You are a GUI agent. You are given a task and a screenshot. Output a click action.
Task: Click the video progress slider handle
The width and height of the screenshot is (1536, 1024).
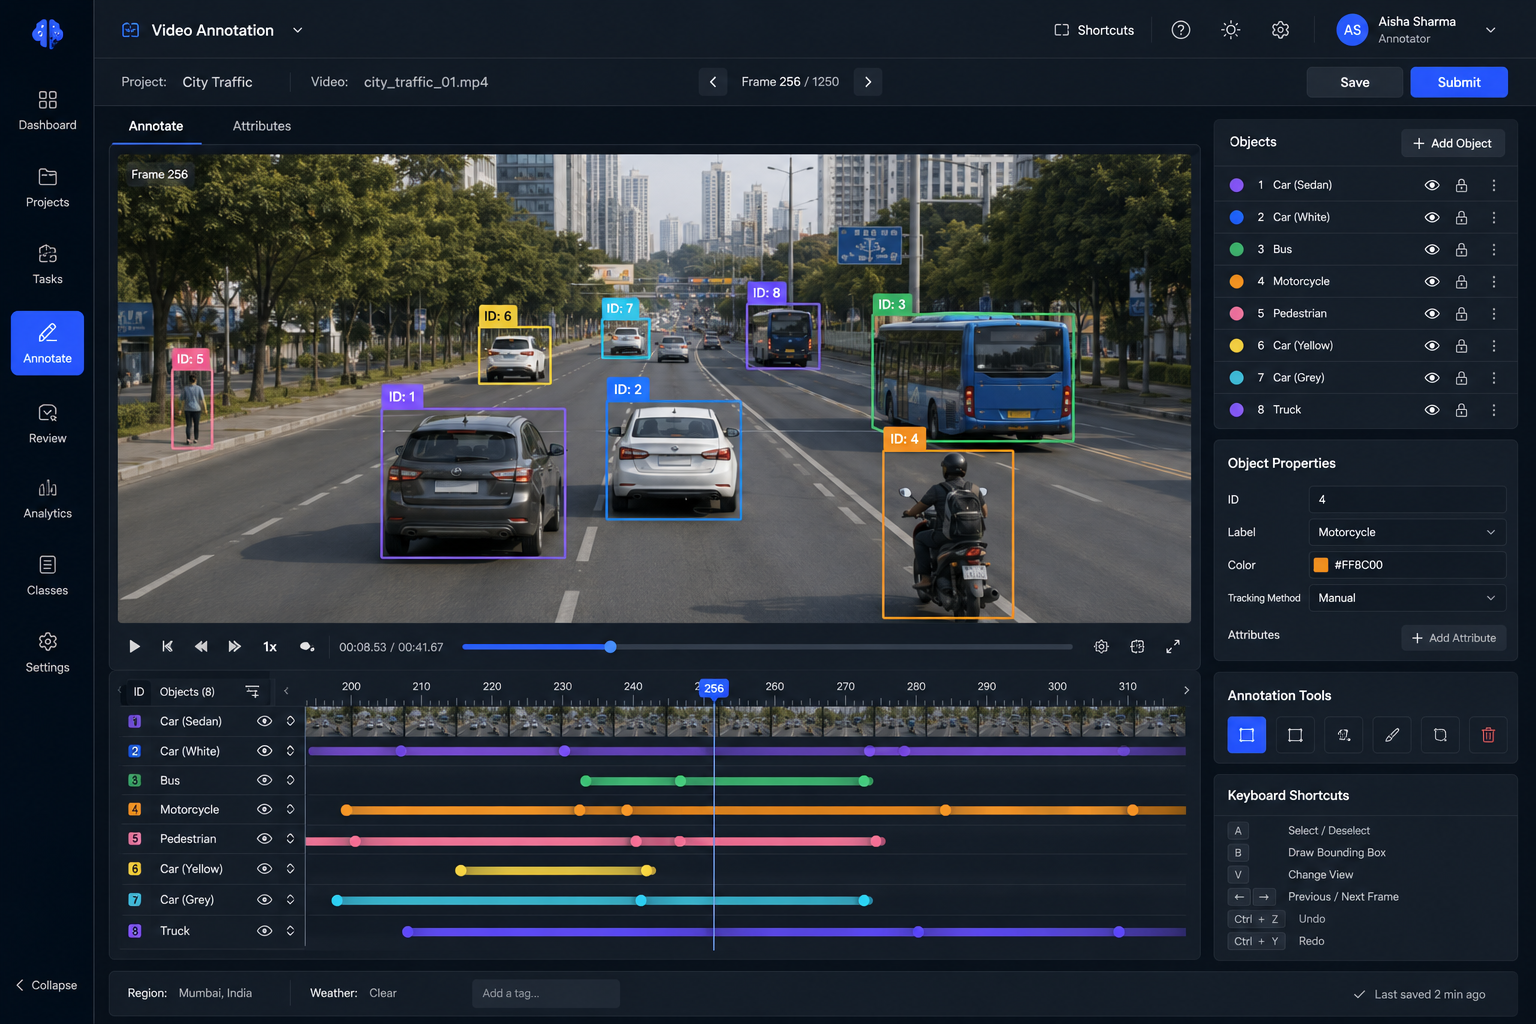[610, 647]
